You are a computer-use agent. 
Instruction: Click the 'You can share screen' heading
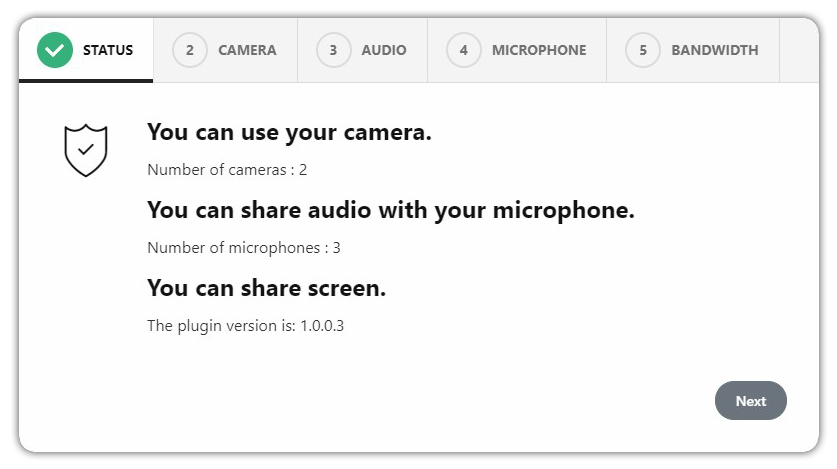(x=266, y=289)
